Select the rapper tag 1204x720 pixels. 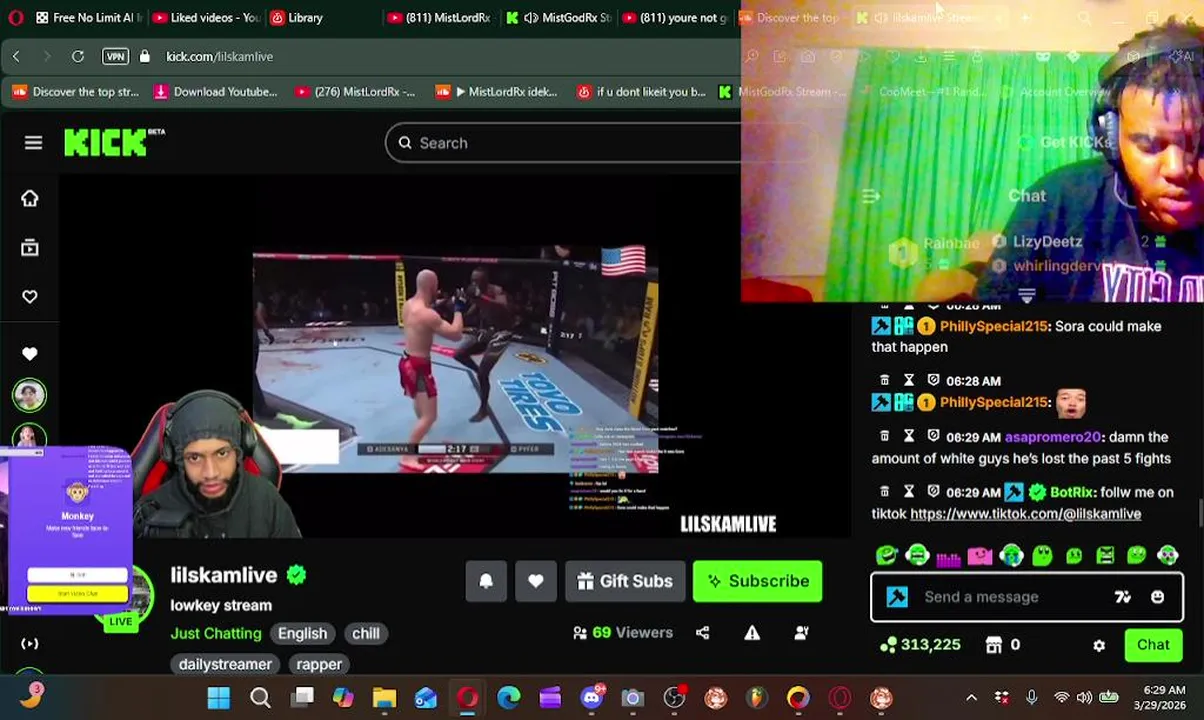pos(319,664)
